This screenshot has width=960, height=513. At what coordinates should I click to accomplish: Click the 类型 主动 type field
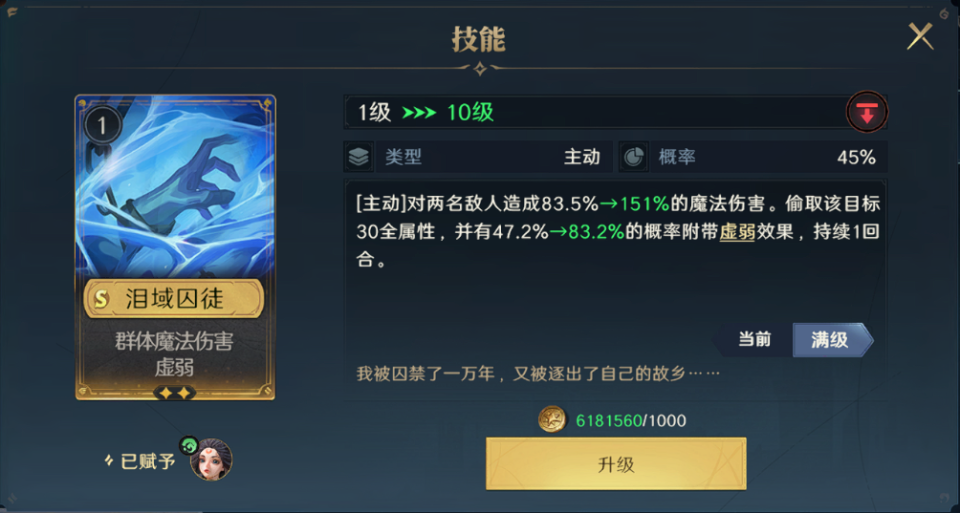478,157
